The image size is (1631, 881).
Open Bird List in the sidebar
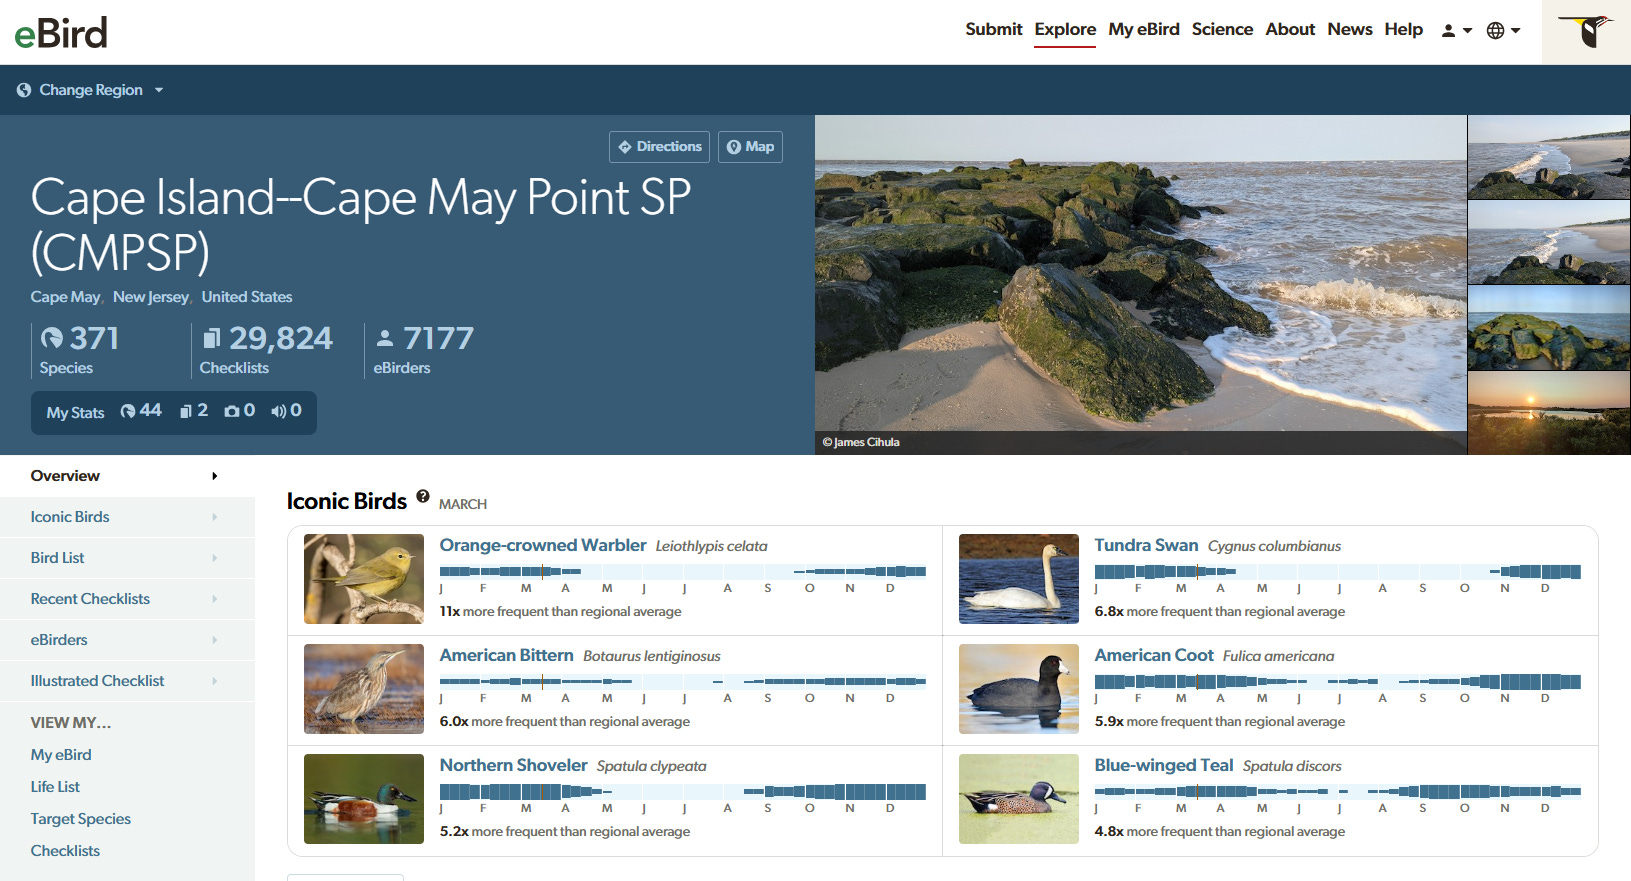pos(127,558)
